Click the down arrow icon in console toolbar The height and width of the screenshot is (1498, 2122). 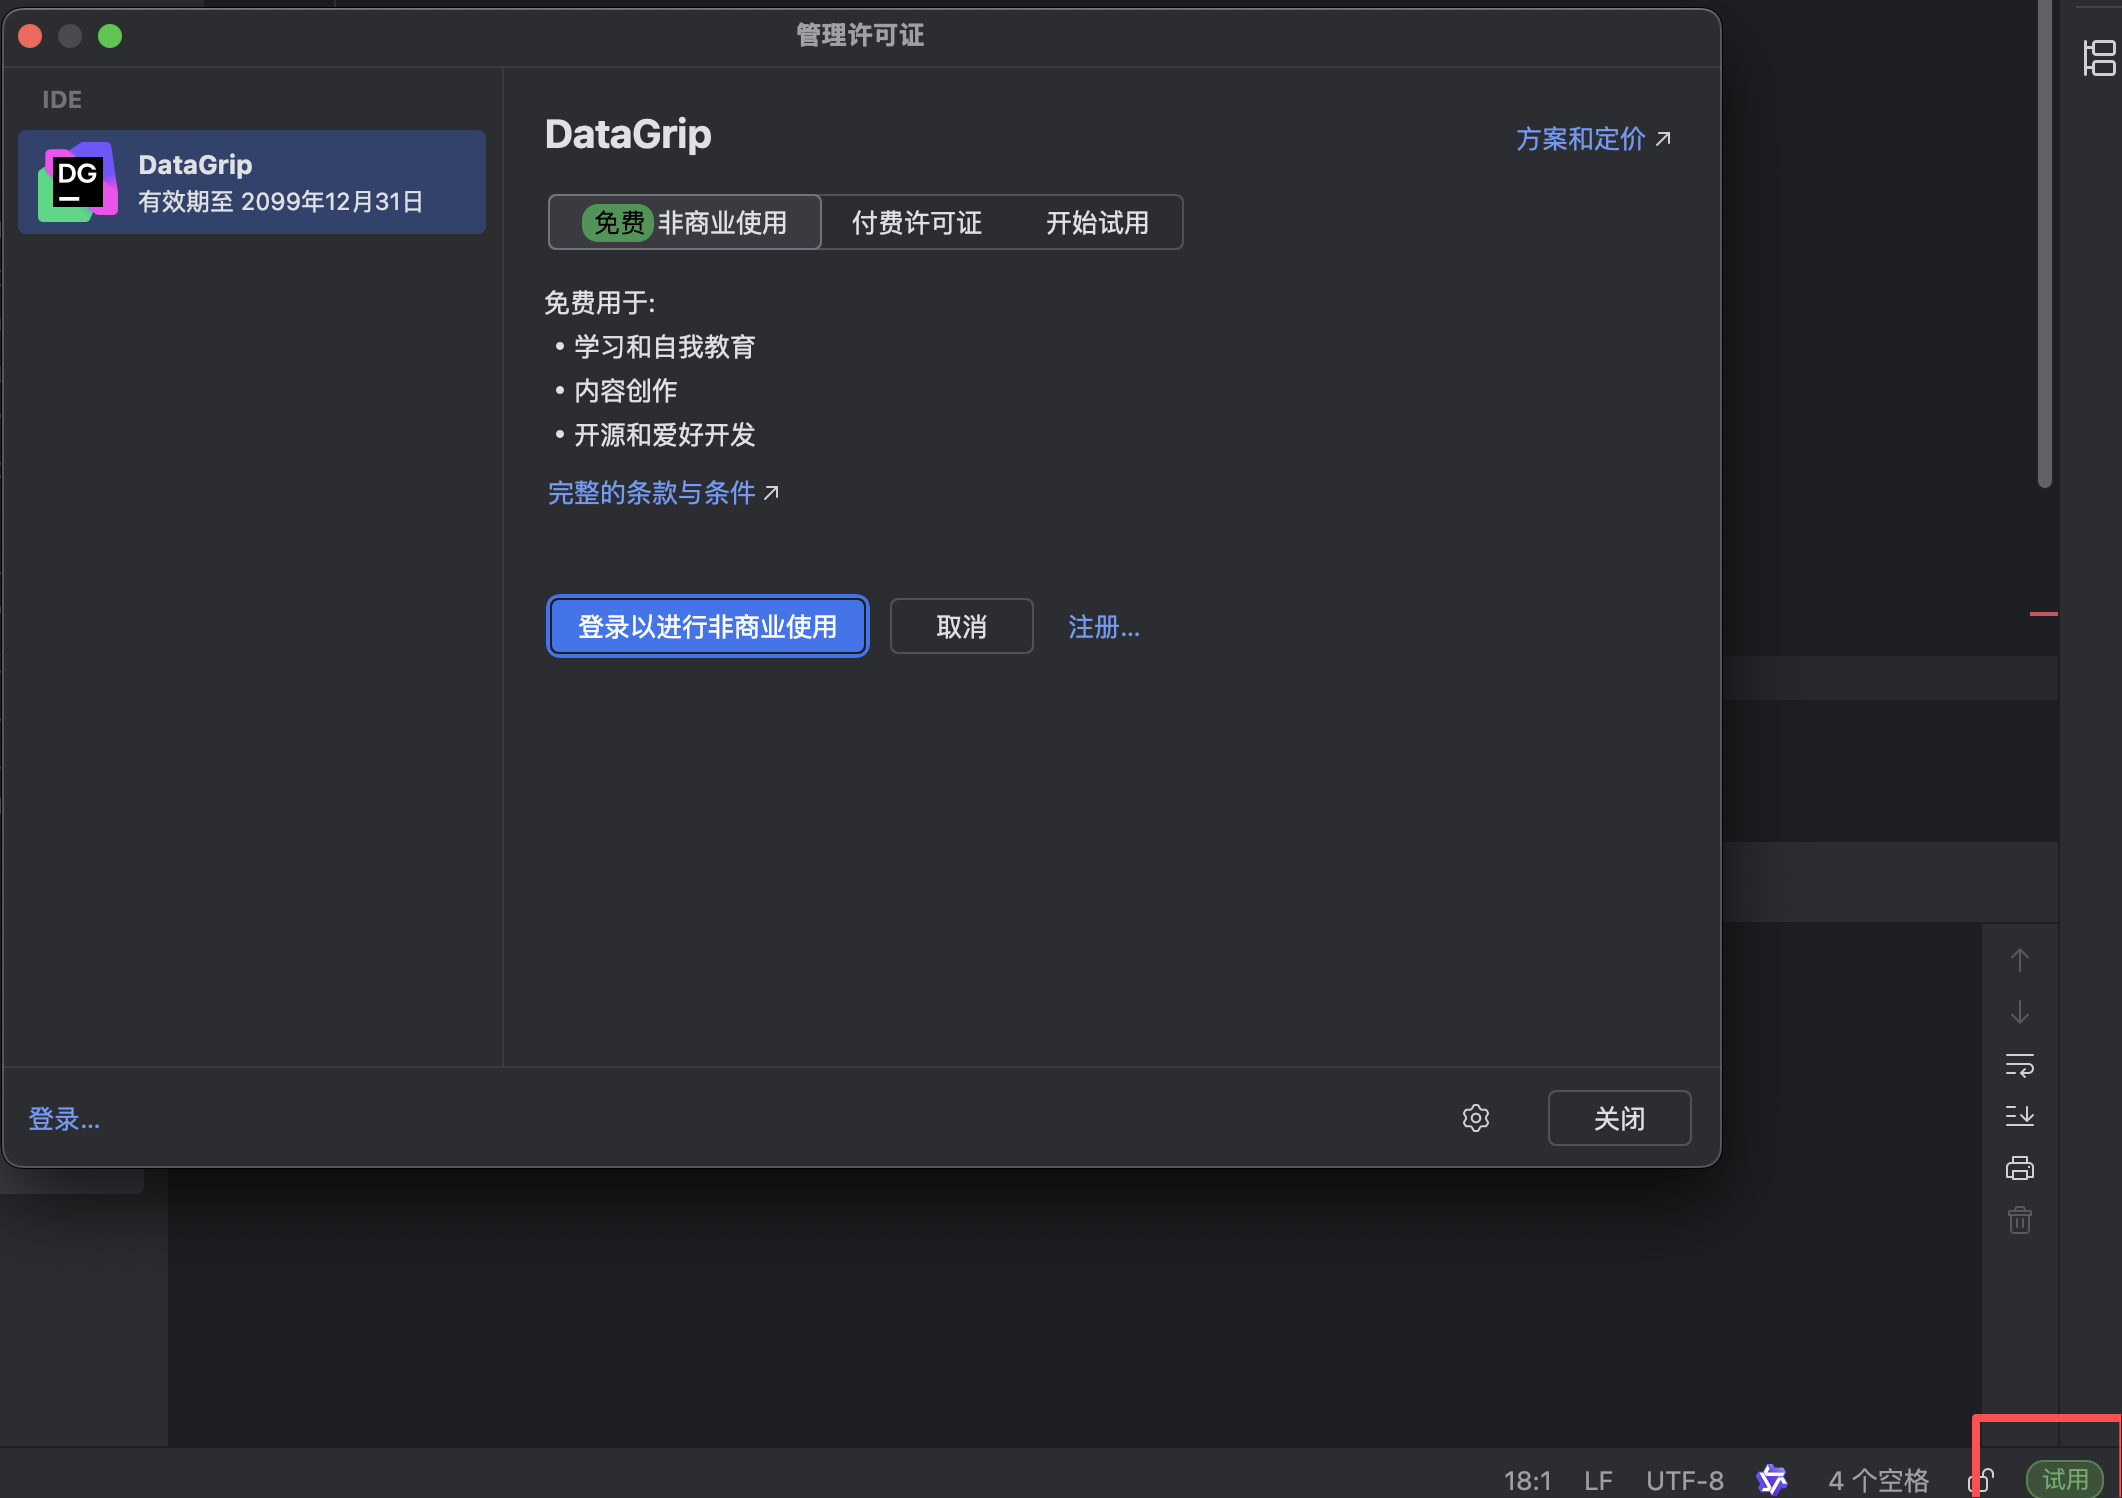(2019, 1013)
